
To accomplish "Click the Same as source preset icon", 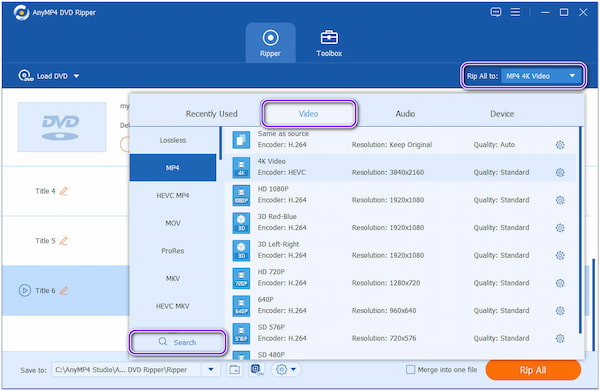I will [241, 140].
